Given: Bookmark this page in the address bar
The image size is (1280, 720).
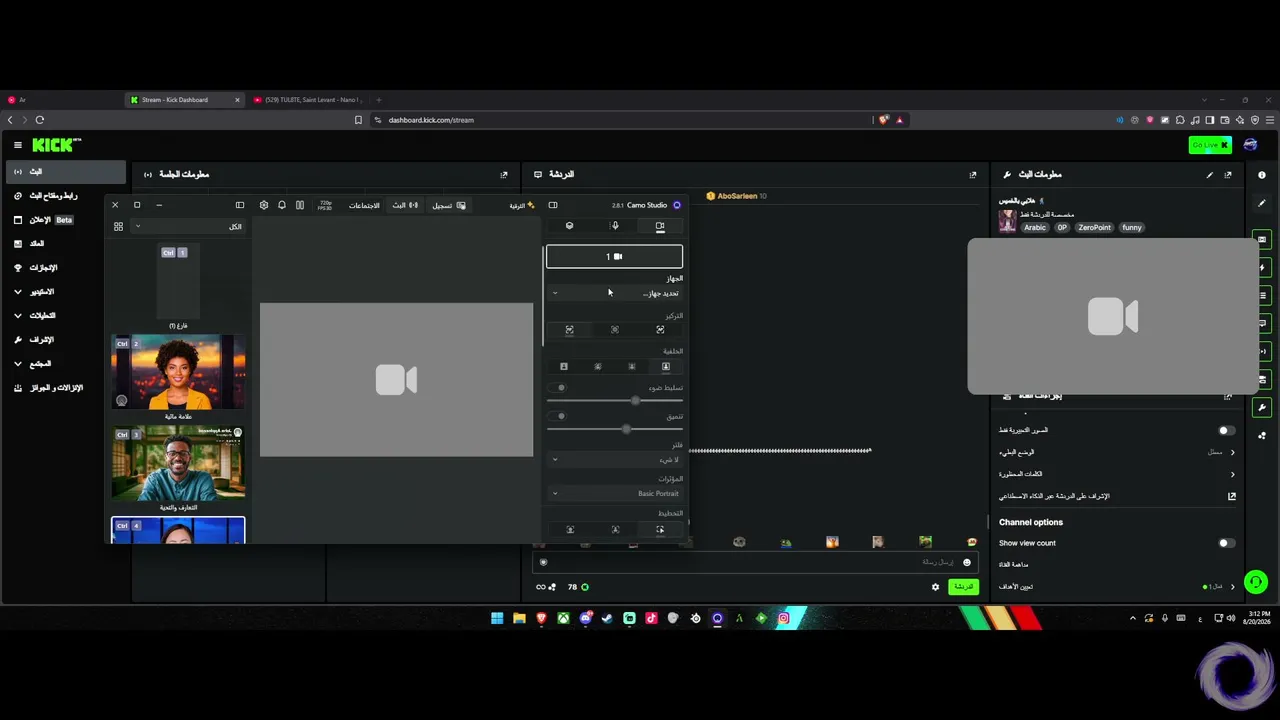Looking at the screenshot, I should click(x=358, y=120).
